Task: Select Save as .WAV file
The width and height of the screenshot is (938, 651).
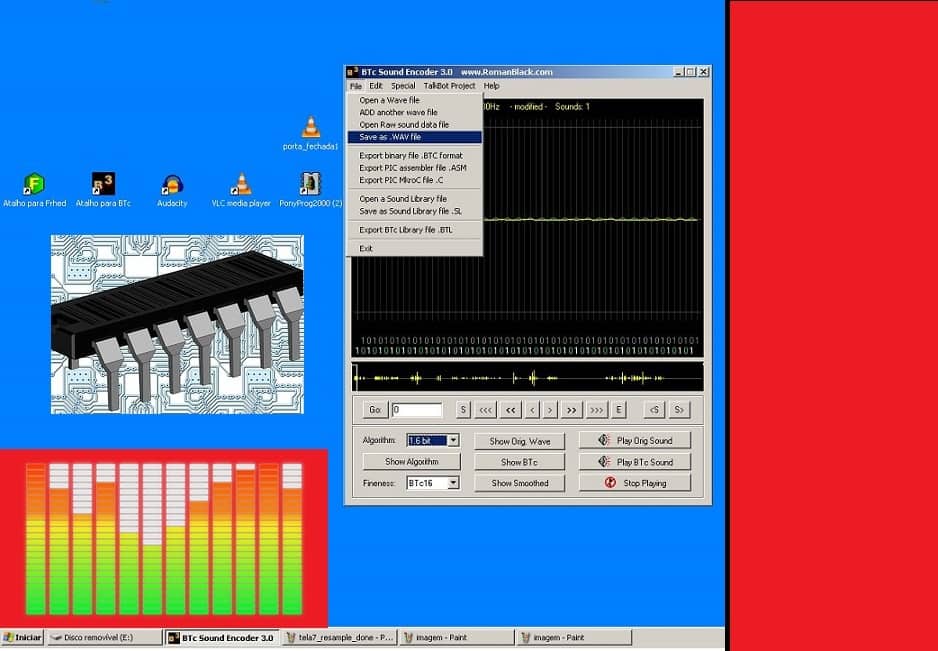Action: (x=415, y=137)
